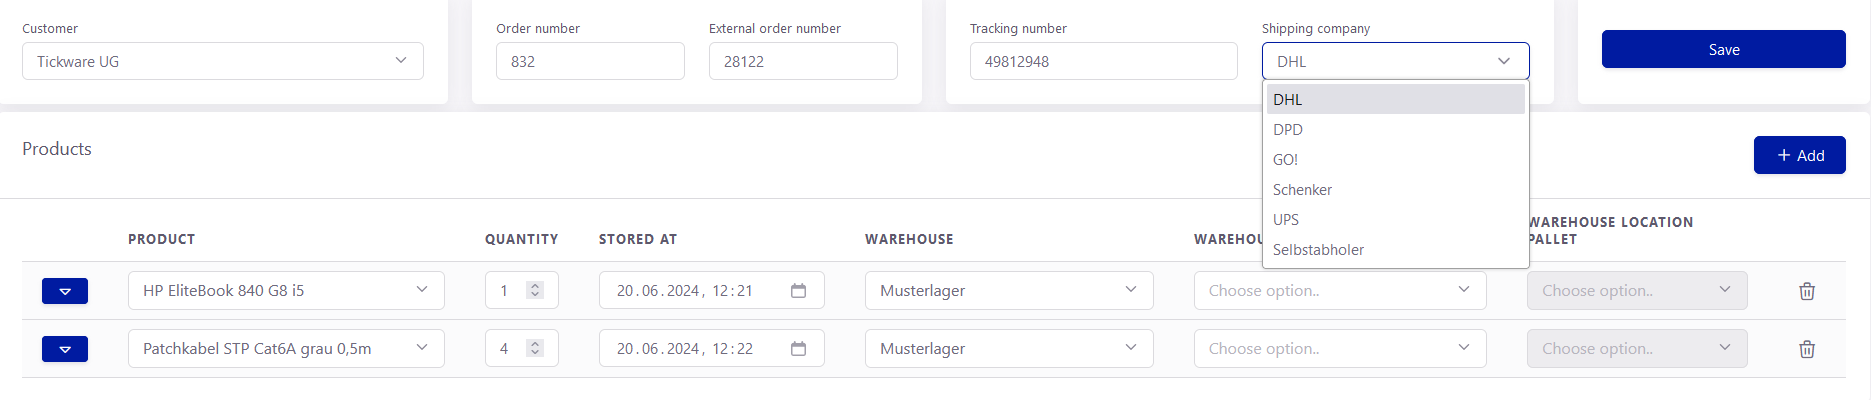Expand the Patchkabel row details
Screen dimensions: 1871x400
(65, 349)
